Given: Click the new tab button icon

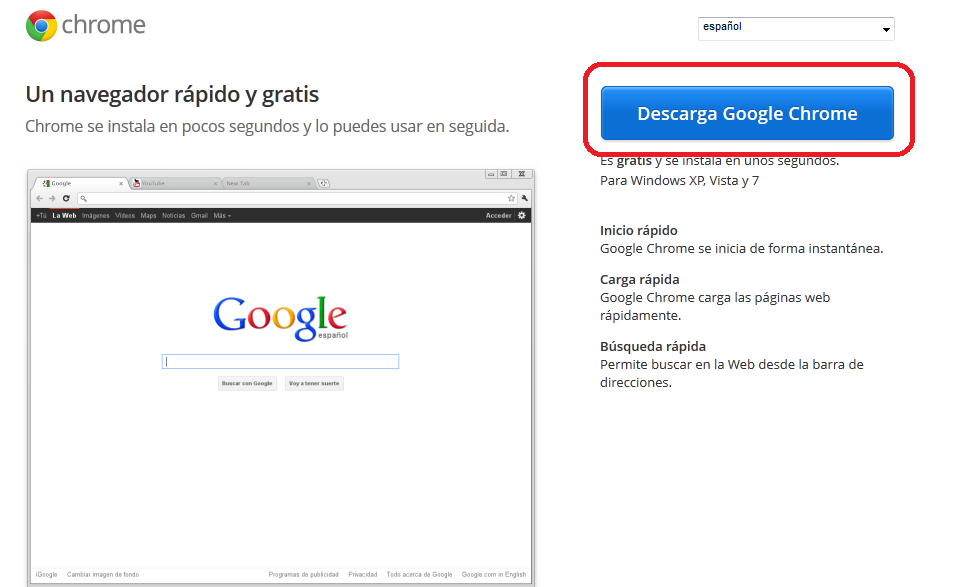Looking at the screenshot, I should click(x=324, y=183).
